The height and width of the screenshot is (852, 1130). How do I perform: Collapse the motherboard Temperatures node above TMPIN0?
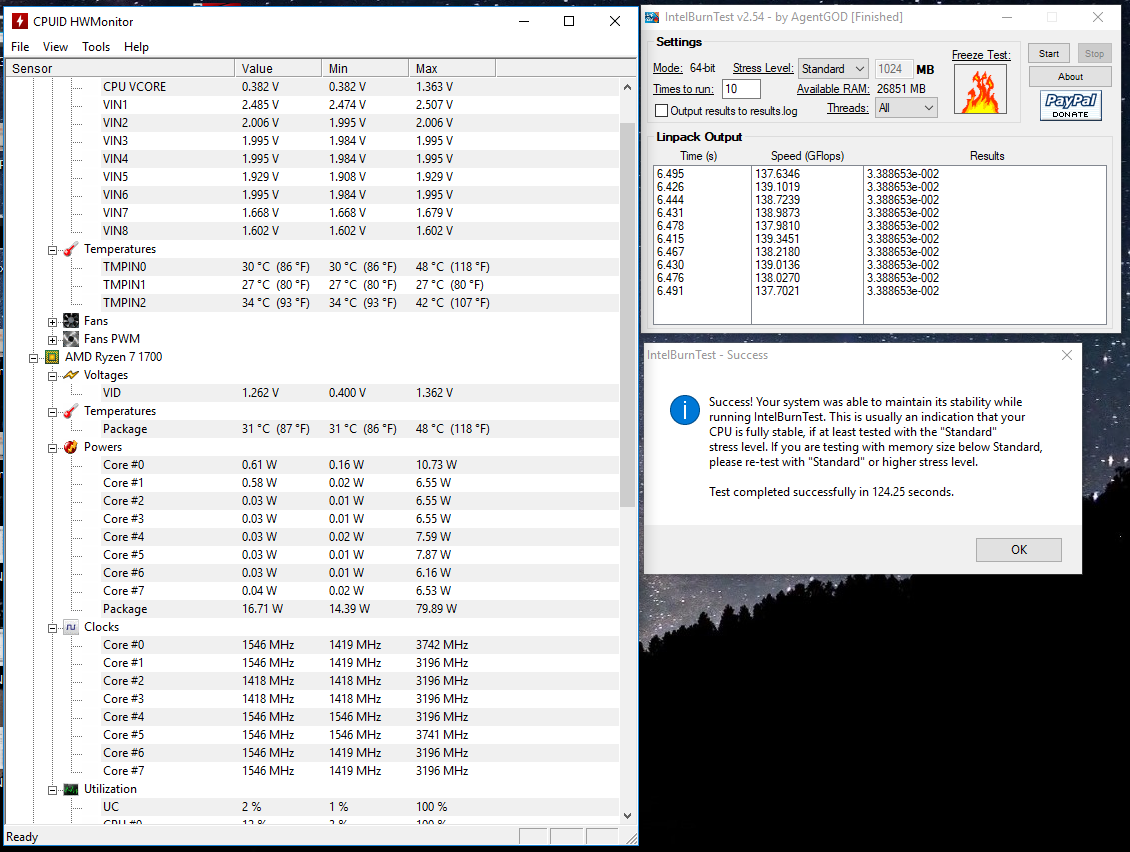[53, 250]
